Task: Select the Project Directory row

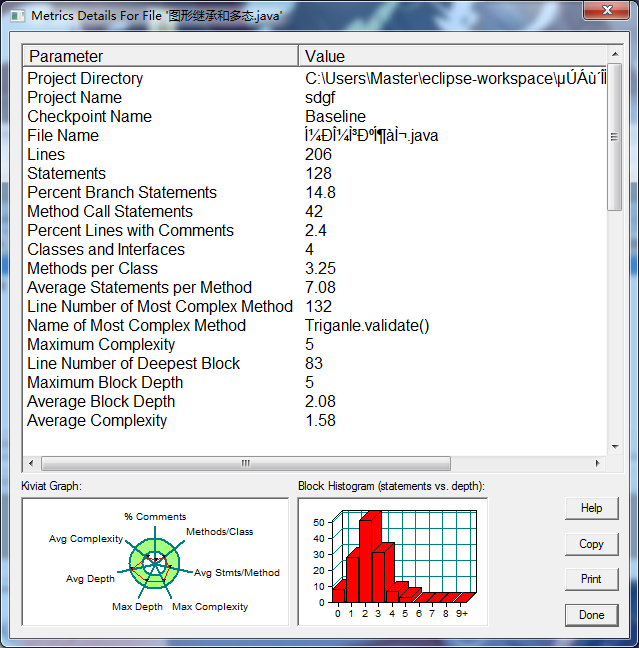Action: click(x=315, y=79)
